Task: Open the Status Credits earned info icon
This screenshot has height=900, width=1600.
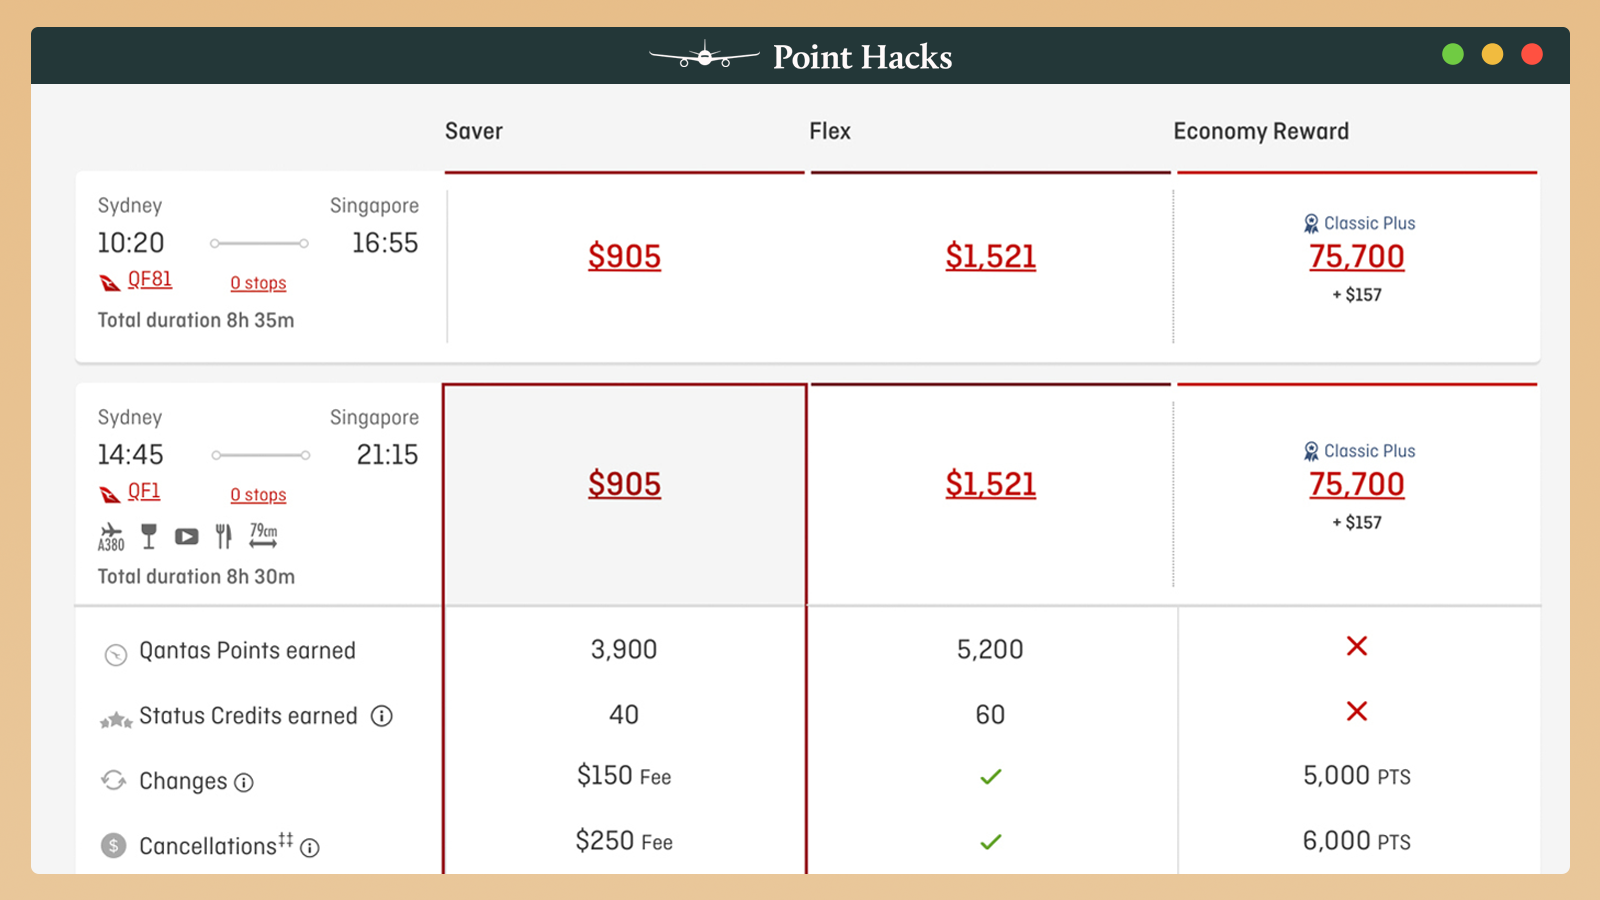Action: point(382,716)
